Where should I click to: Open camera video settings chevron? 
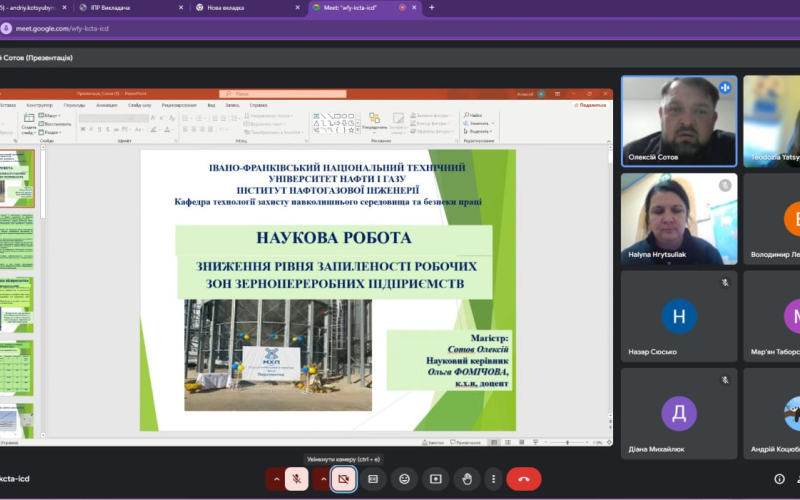[x=323, y=479]
